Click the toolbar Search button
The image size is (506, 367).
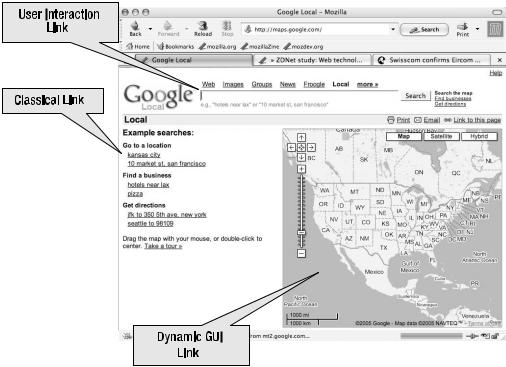tap(424, 30)
